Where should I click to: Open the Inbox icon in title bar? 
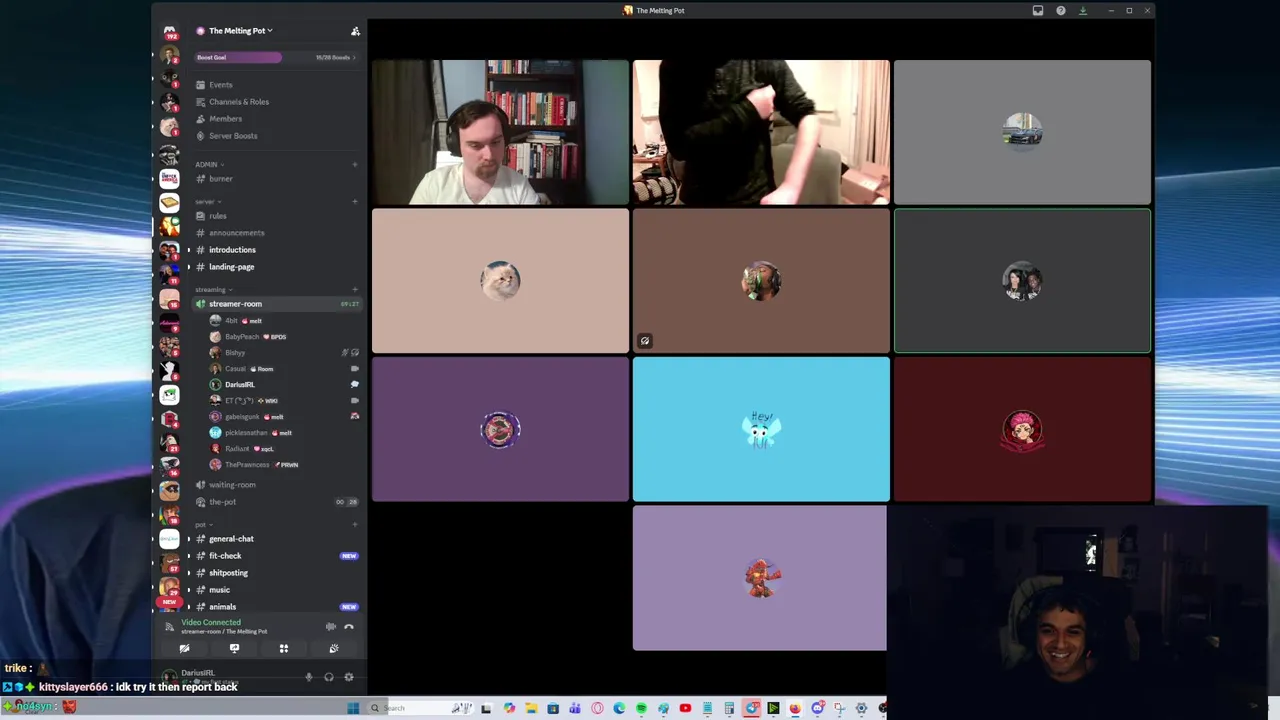coord(1038,11)
